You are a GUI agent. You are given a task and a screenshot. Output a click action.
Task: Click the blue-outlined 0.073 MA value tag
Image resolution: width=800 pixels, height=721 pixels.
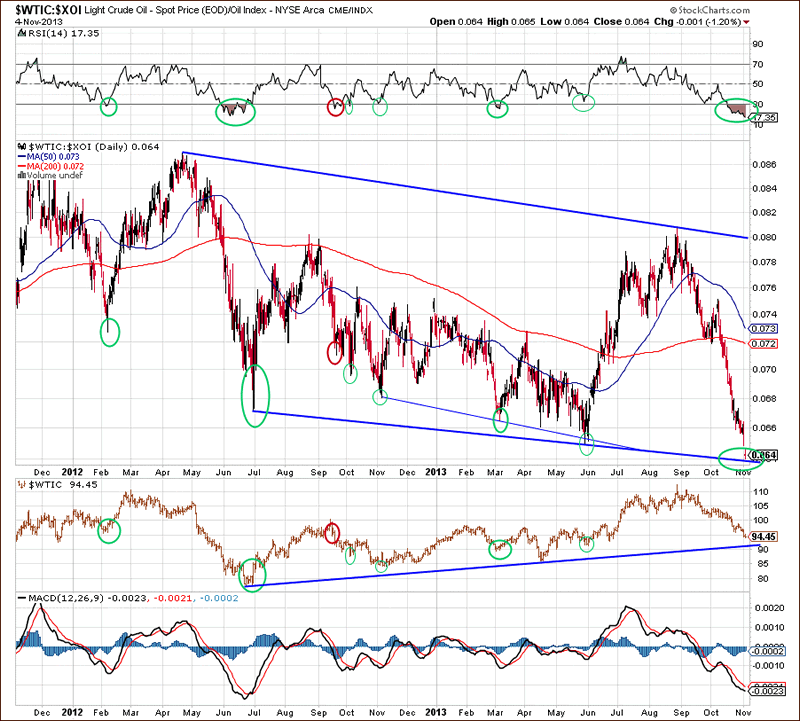tap(763, 329)
